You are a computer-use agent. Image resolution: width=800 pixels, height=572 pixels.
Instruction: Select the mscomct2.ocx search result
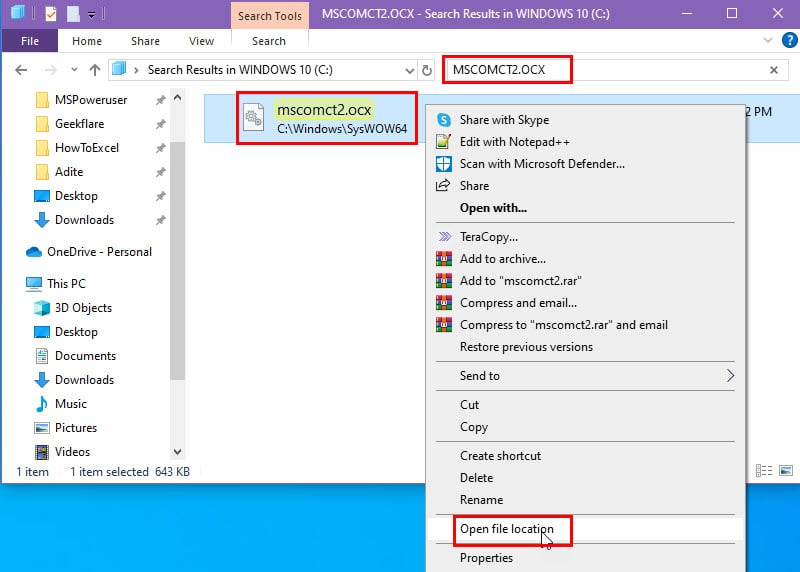pyautogui.click(x=327, y=118)
